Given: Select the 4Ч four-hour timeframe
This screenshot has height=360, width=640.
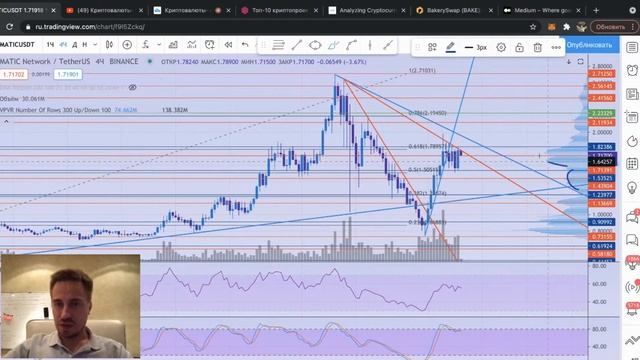Looking at the screenshot, I should point(63,44).
